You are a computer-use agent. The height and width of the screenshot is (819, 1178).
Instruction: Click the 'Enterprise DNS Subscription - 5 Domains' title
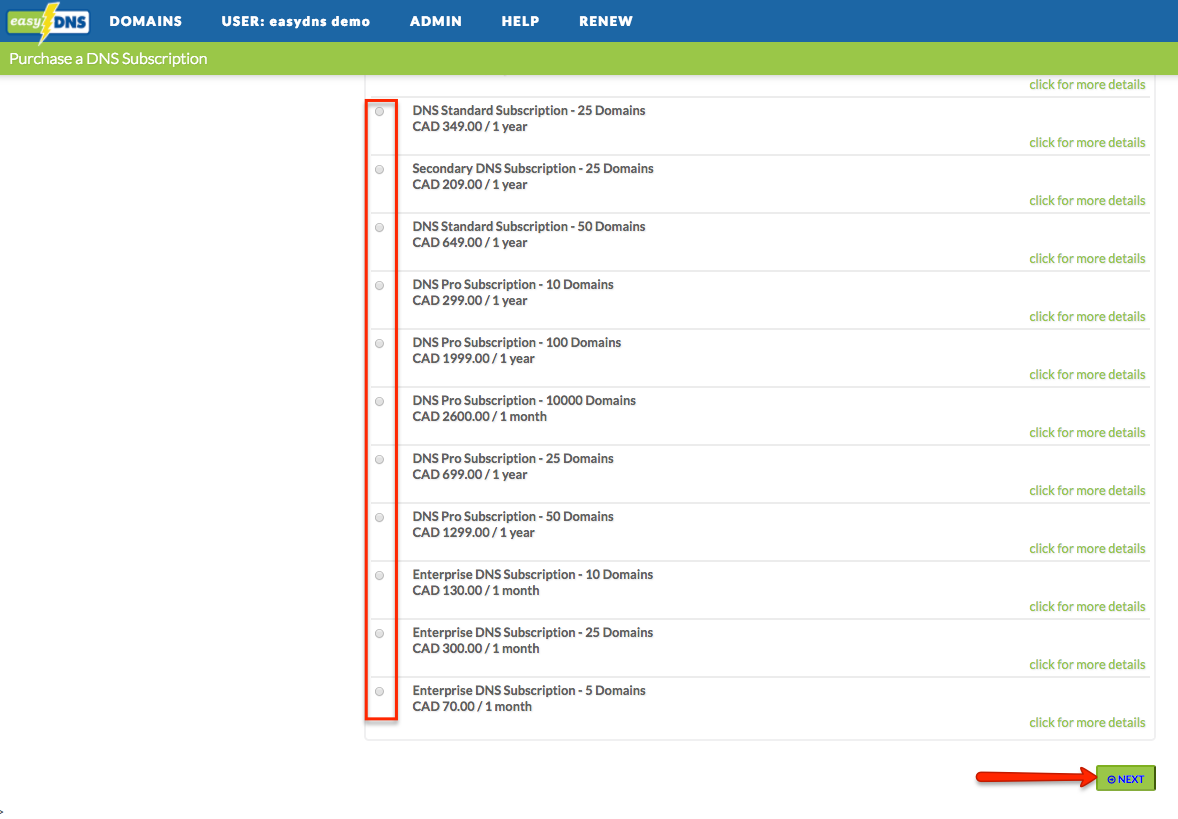tap(529, 690)
